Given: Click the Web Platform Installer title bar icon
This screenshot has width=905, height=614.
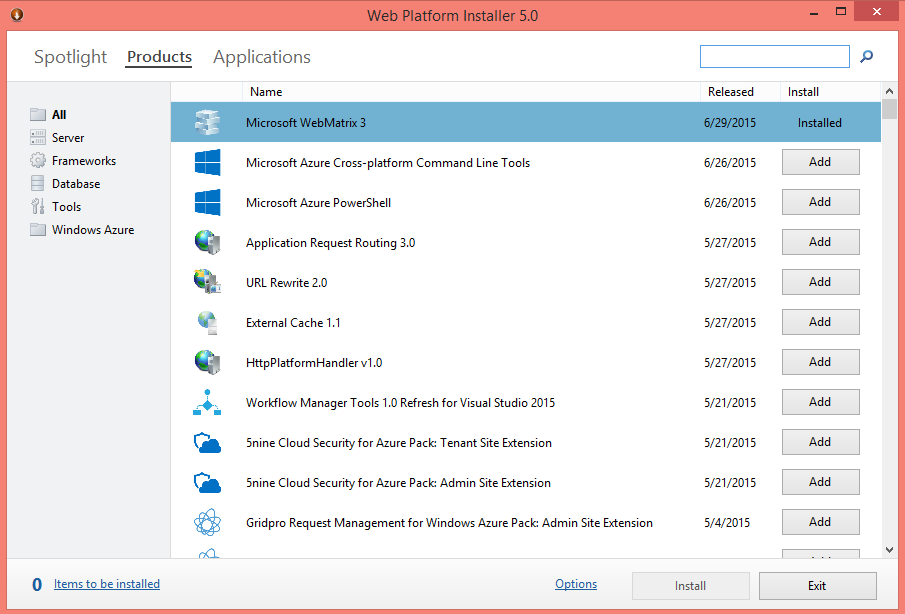Looking at the screenshot, I should [17, 14].
